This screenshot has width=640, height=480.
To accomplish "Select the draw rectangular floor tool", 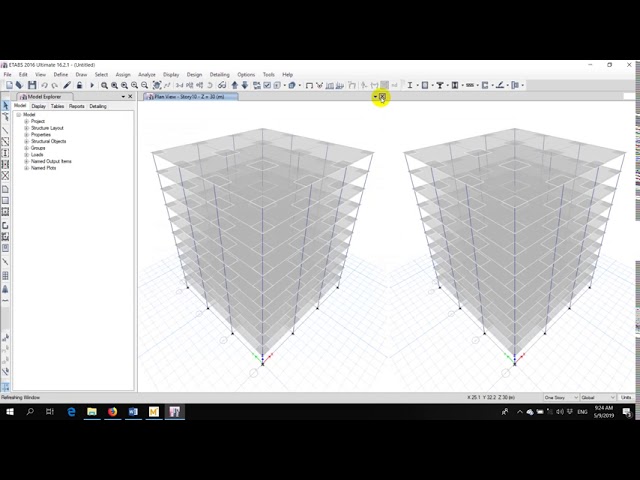I will coord(5,201).
